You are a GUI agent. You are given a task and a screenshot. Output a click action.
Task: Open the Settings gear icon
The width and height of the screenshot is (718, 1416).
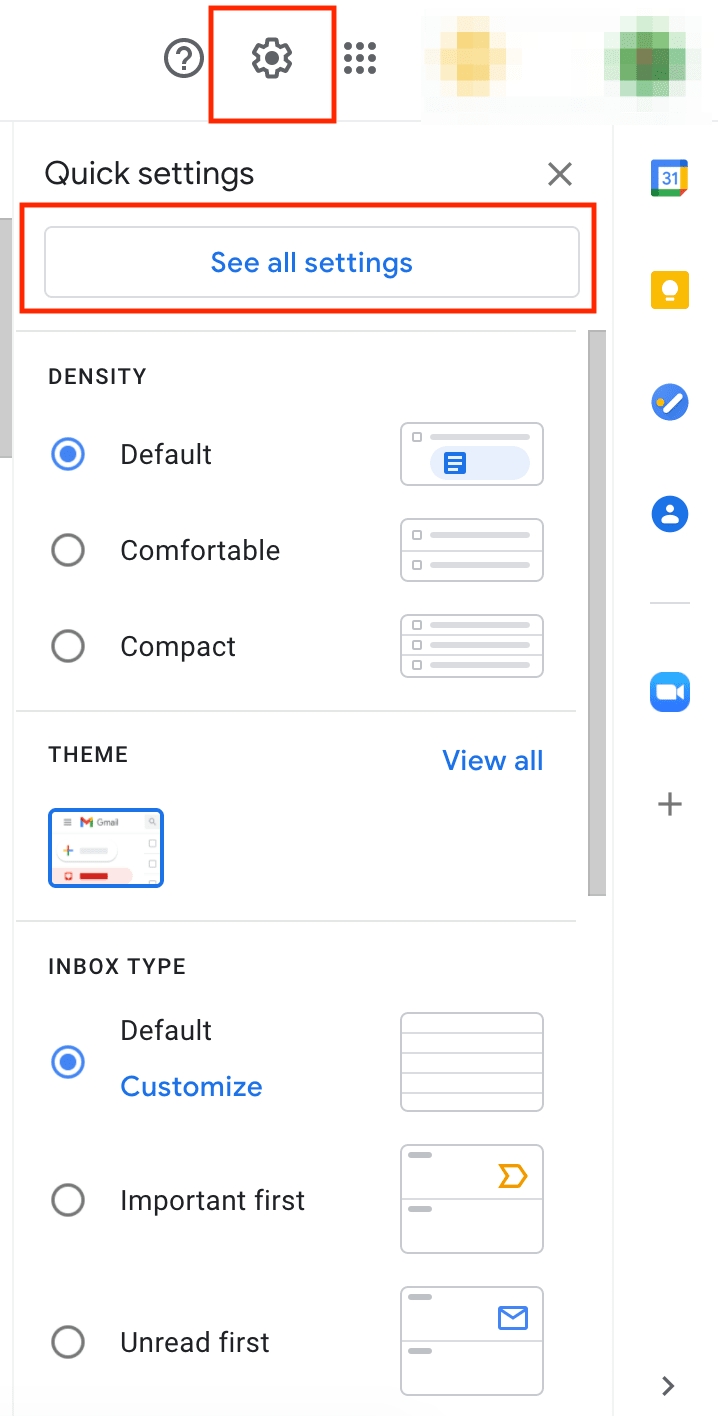point(271,60)
